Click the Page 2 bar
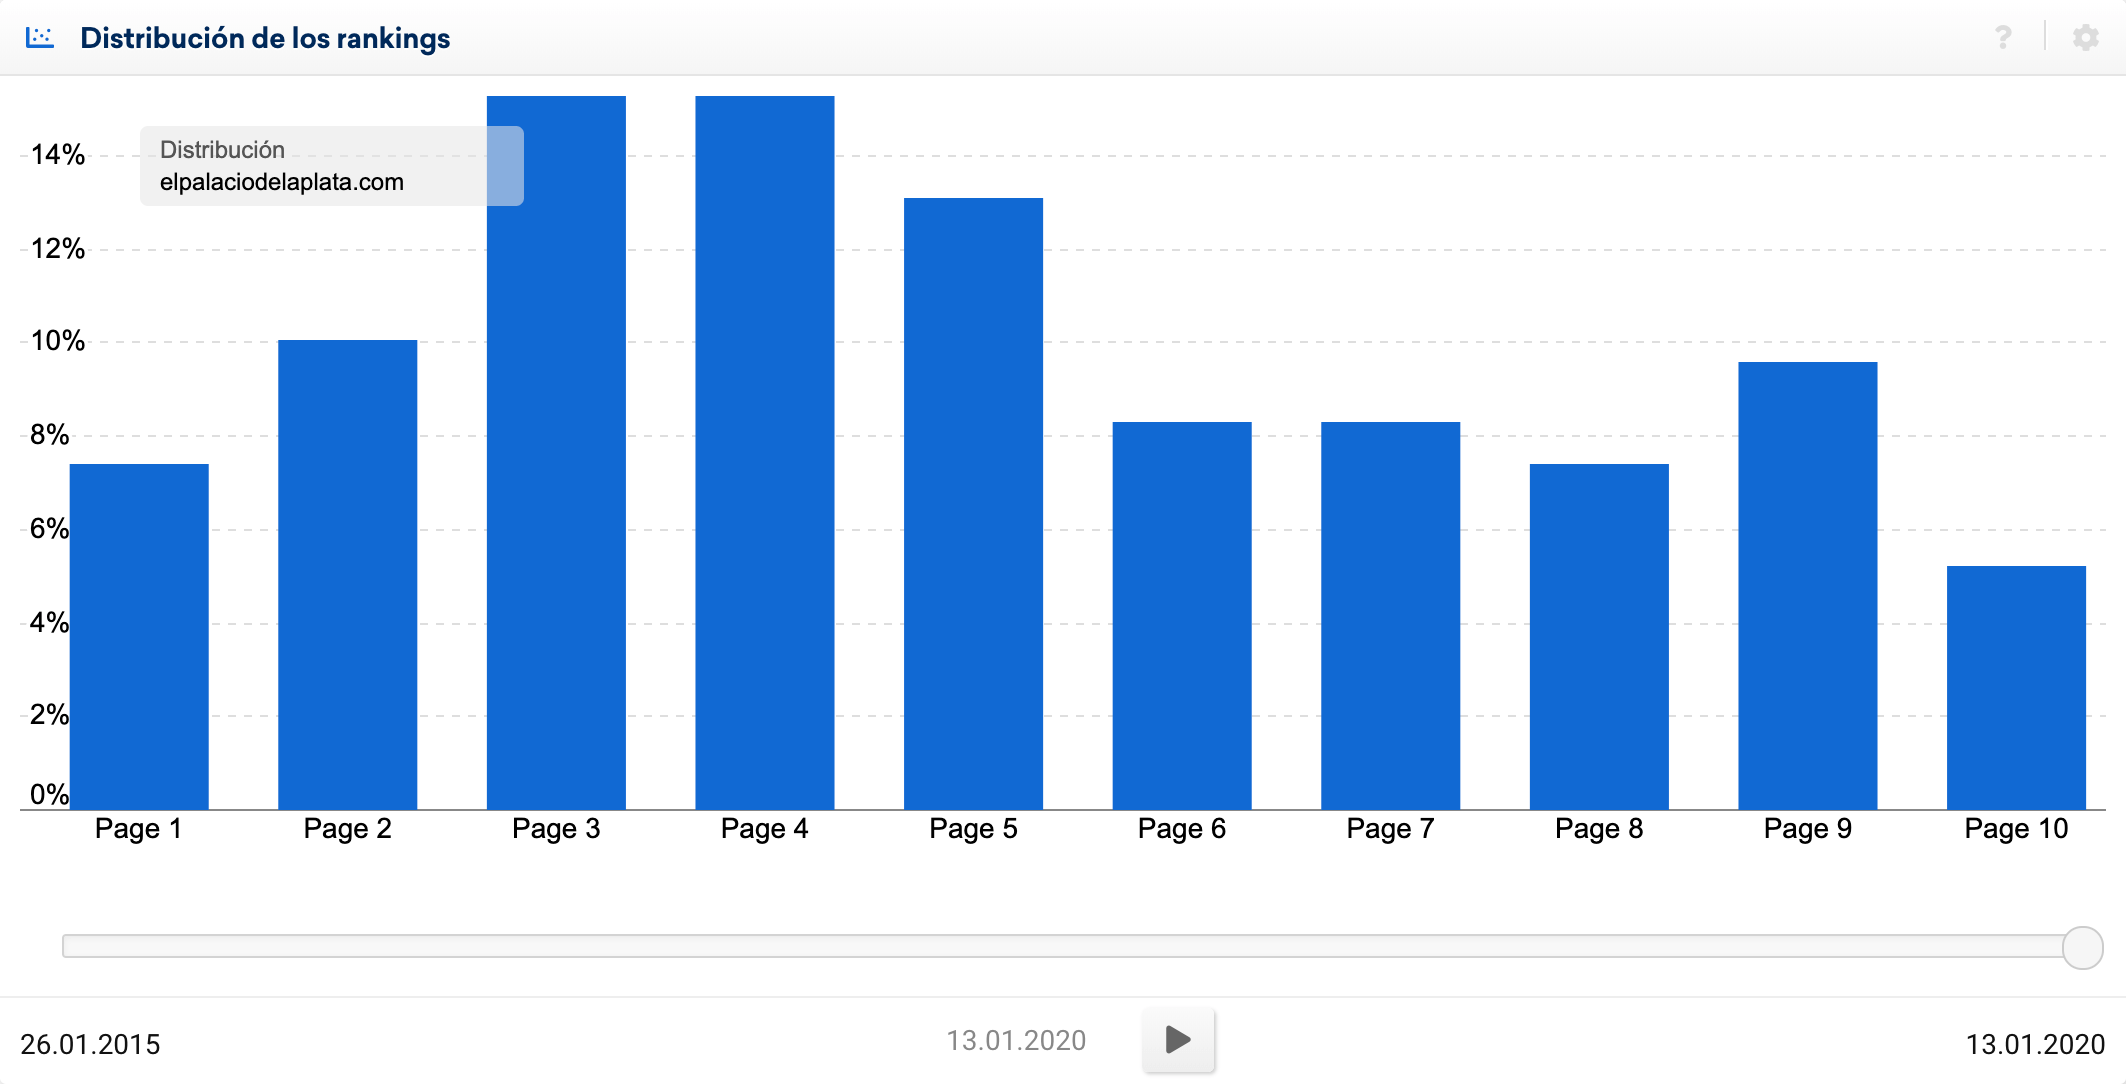2126x1084 pixels. (x=347, y=575)
